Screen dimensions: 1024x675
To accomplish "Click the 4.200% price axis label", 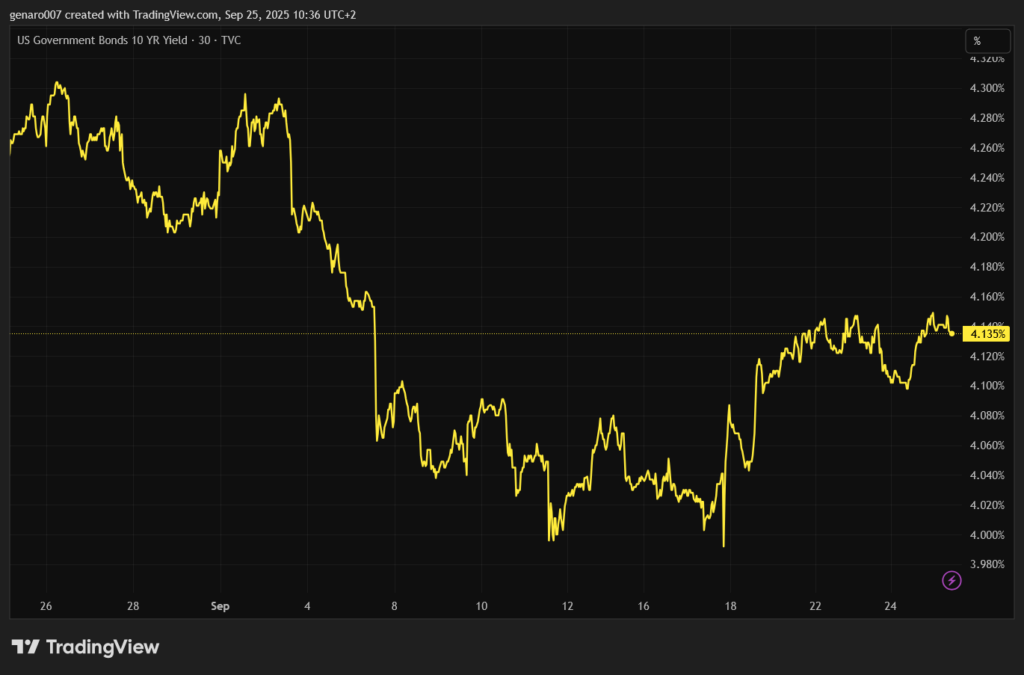I will (x=985, y=237).
